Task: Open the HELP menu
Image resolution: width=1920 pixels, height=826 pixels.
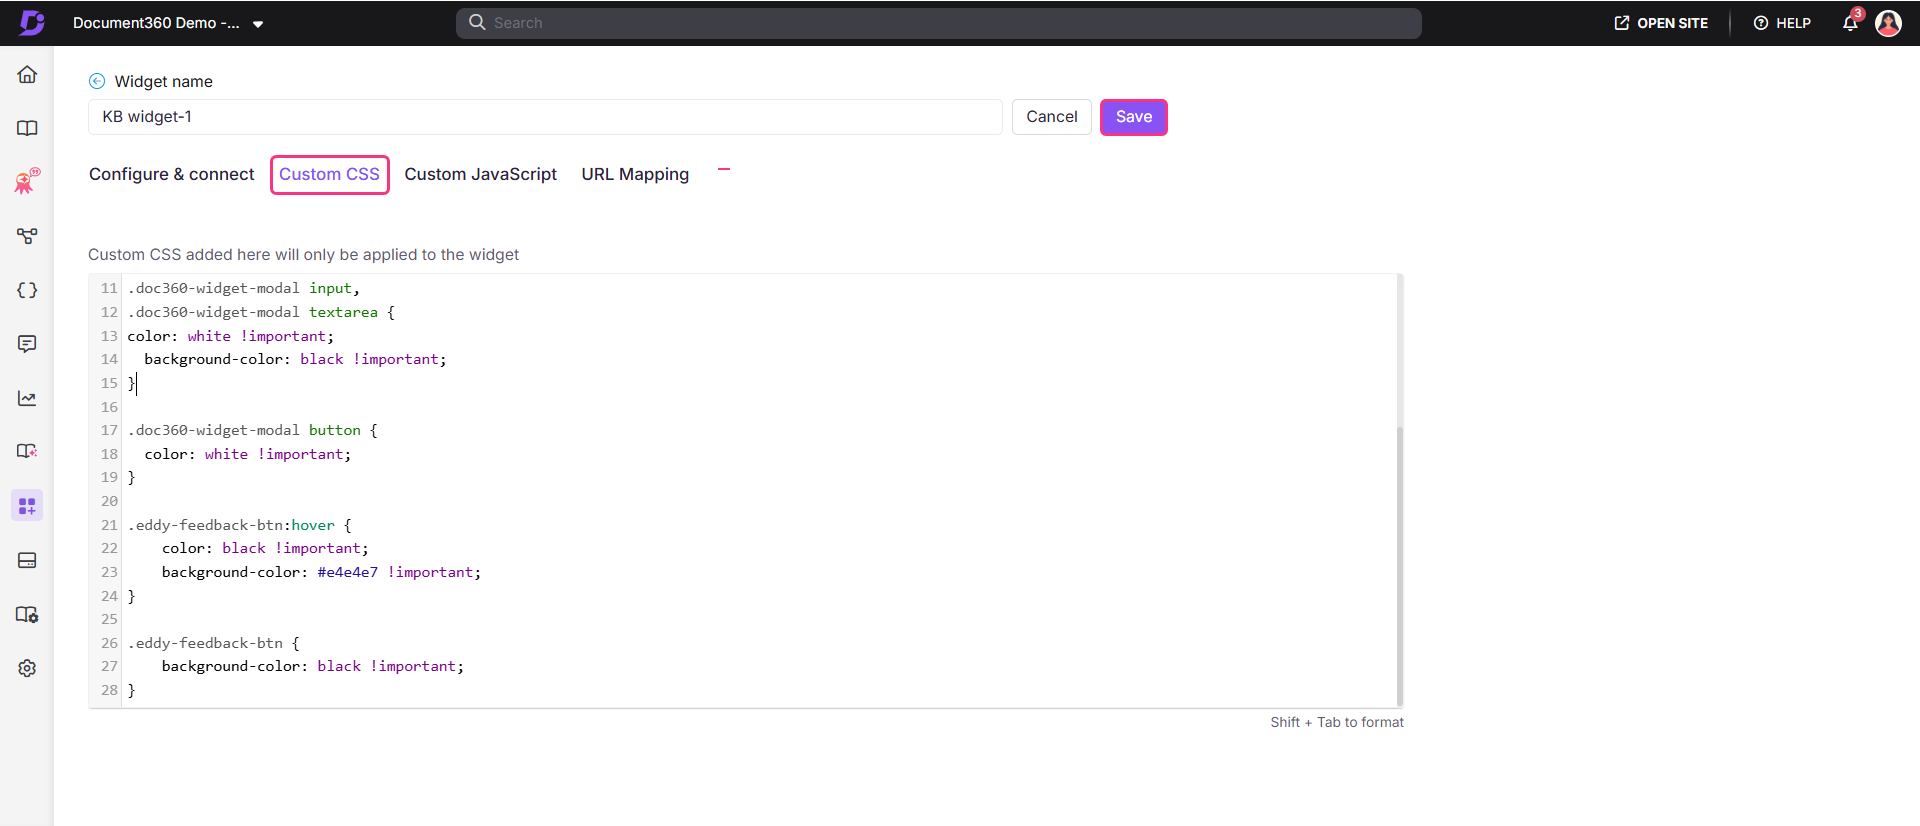Action: [1782, 23]
